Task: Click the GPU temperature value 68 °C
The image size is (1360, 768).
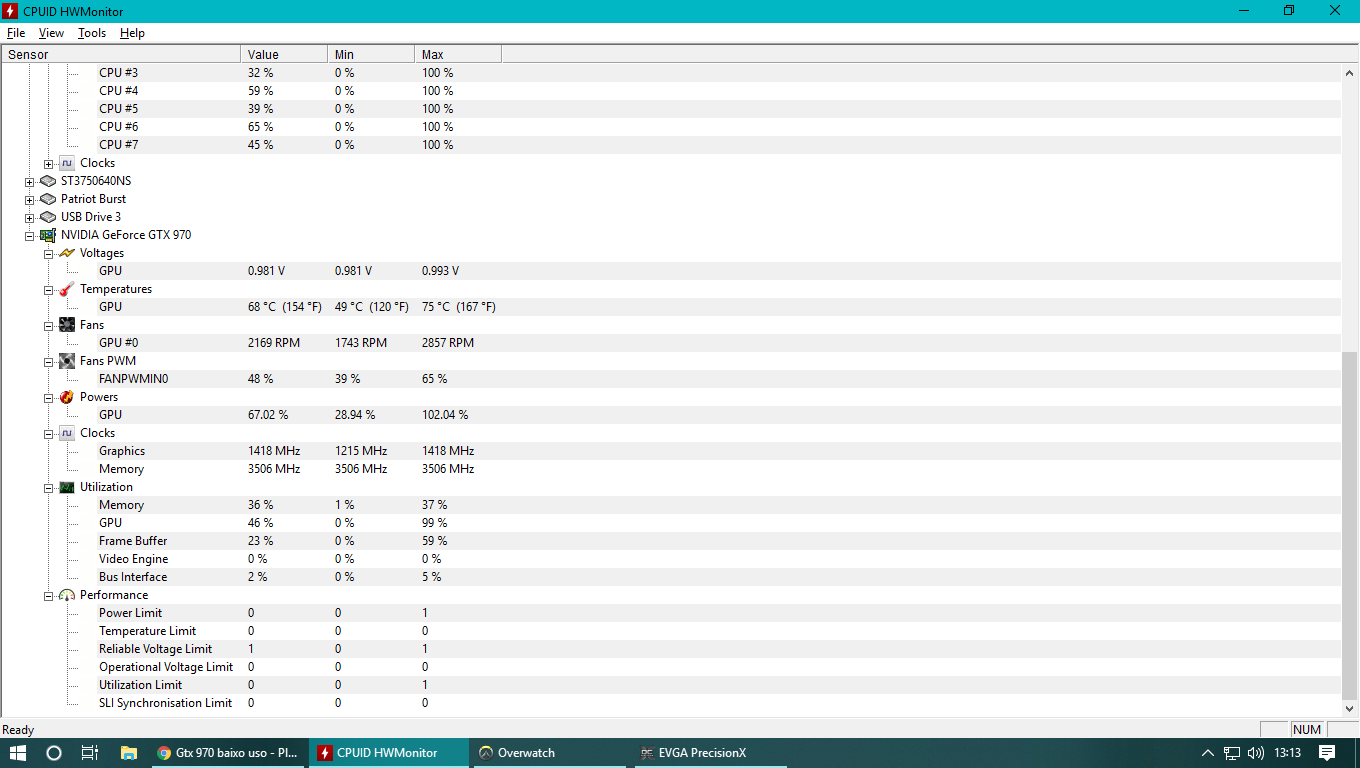Action: coord(285,307)
